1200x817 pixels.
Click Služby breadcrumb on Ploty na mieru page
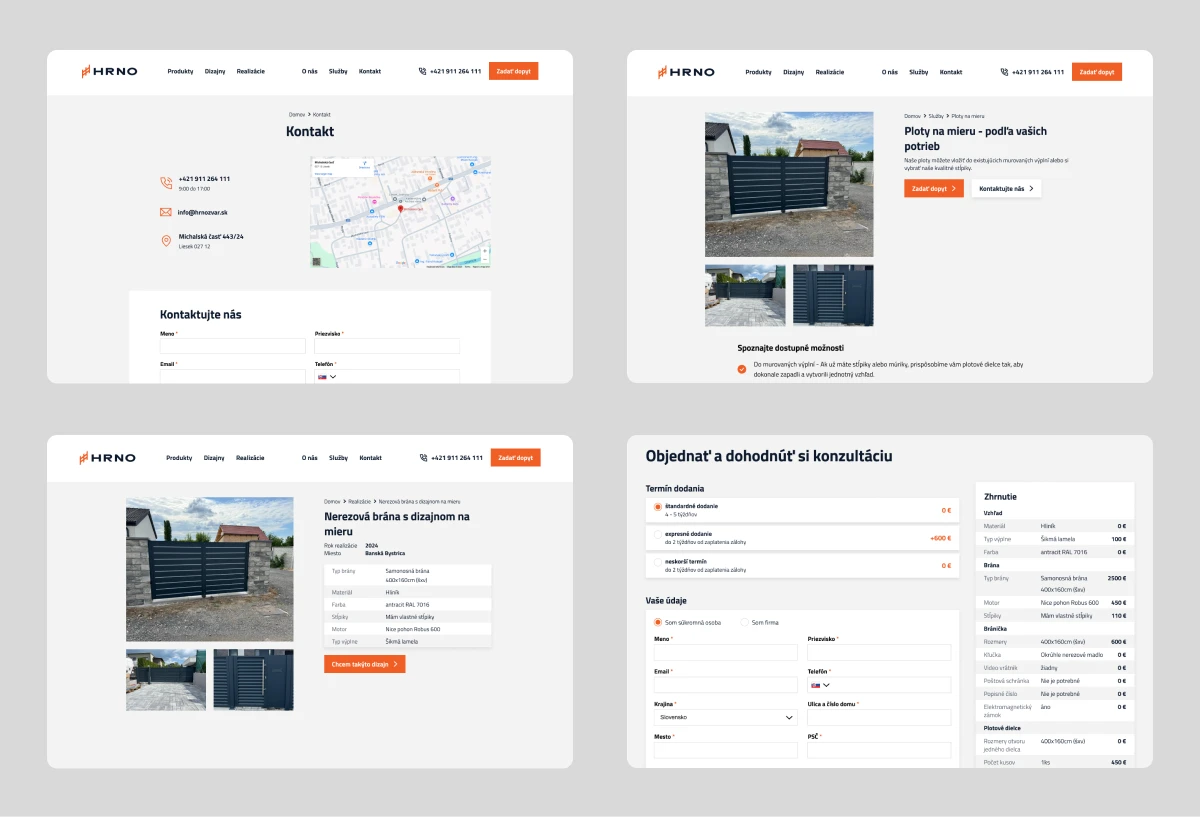pyautogui.click(x=936, y=116)
